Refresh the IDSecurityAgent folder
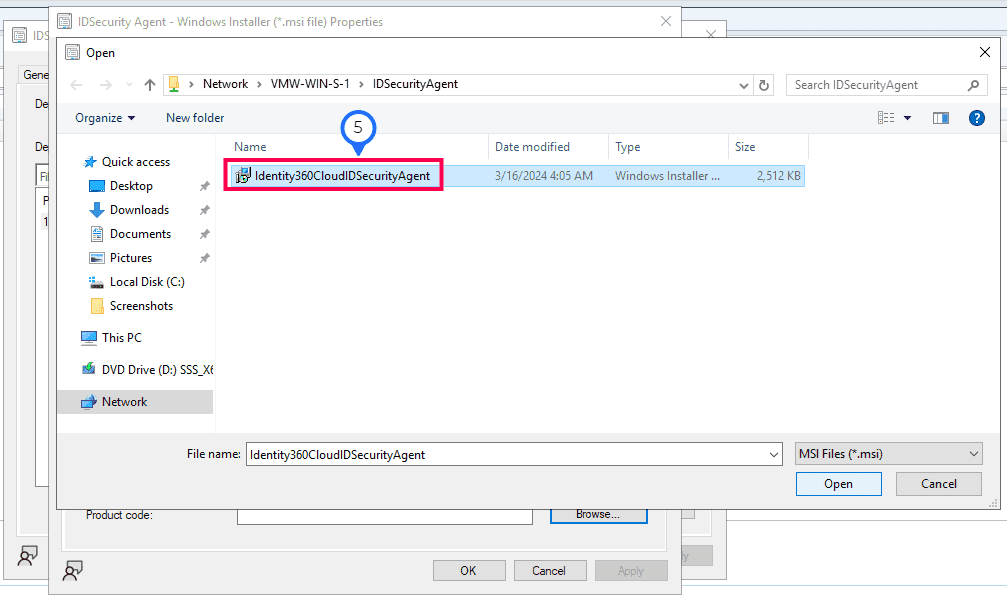1007x597 pixels. click(764, 85)
